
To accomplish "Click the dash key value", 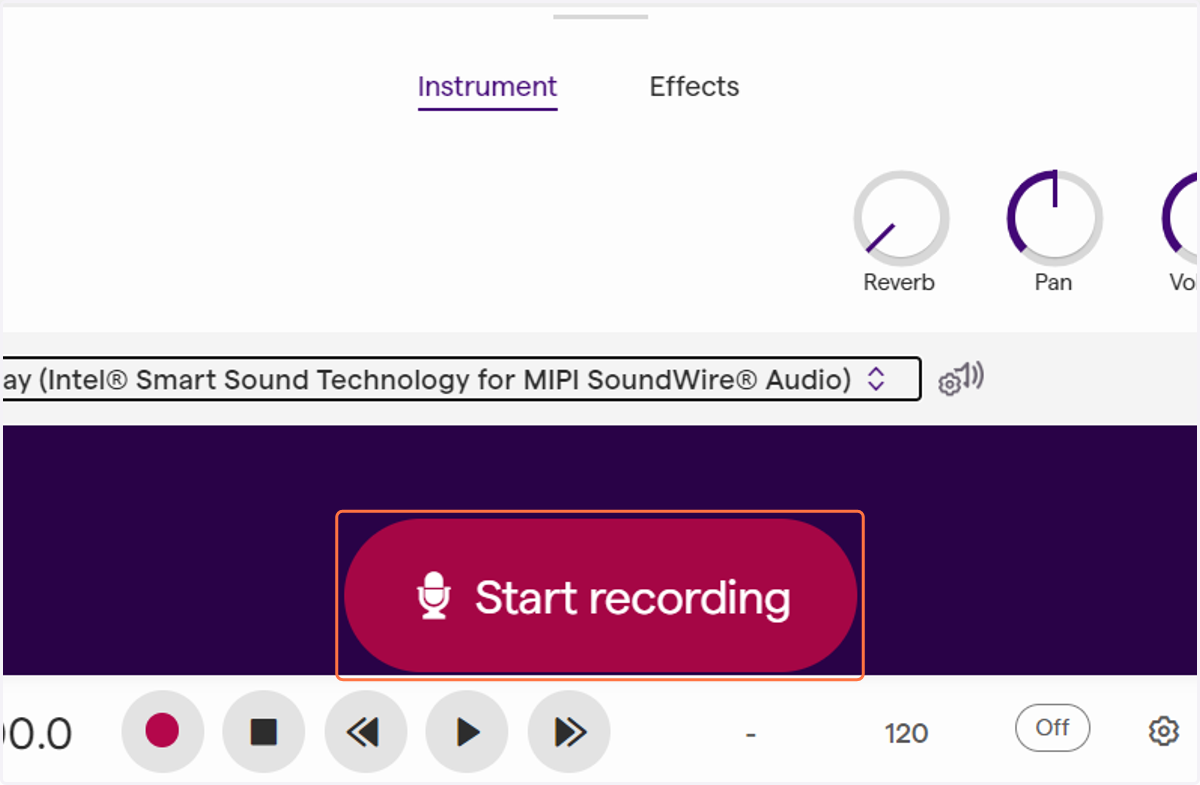I will coord(750,735).
